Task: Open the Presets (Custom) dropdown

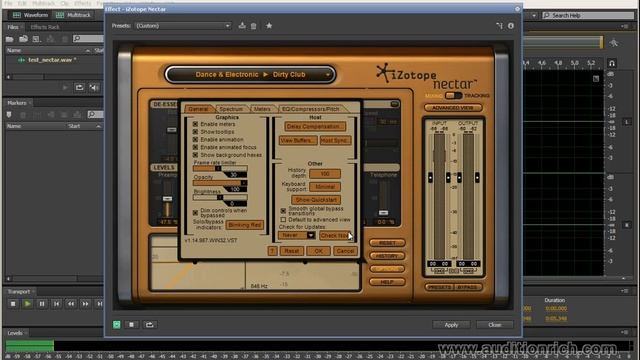Action: tap(182, 26)
